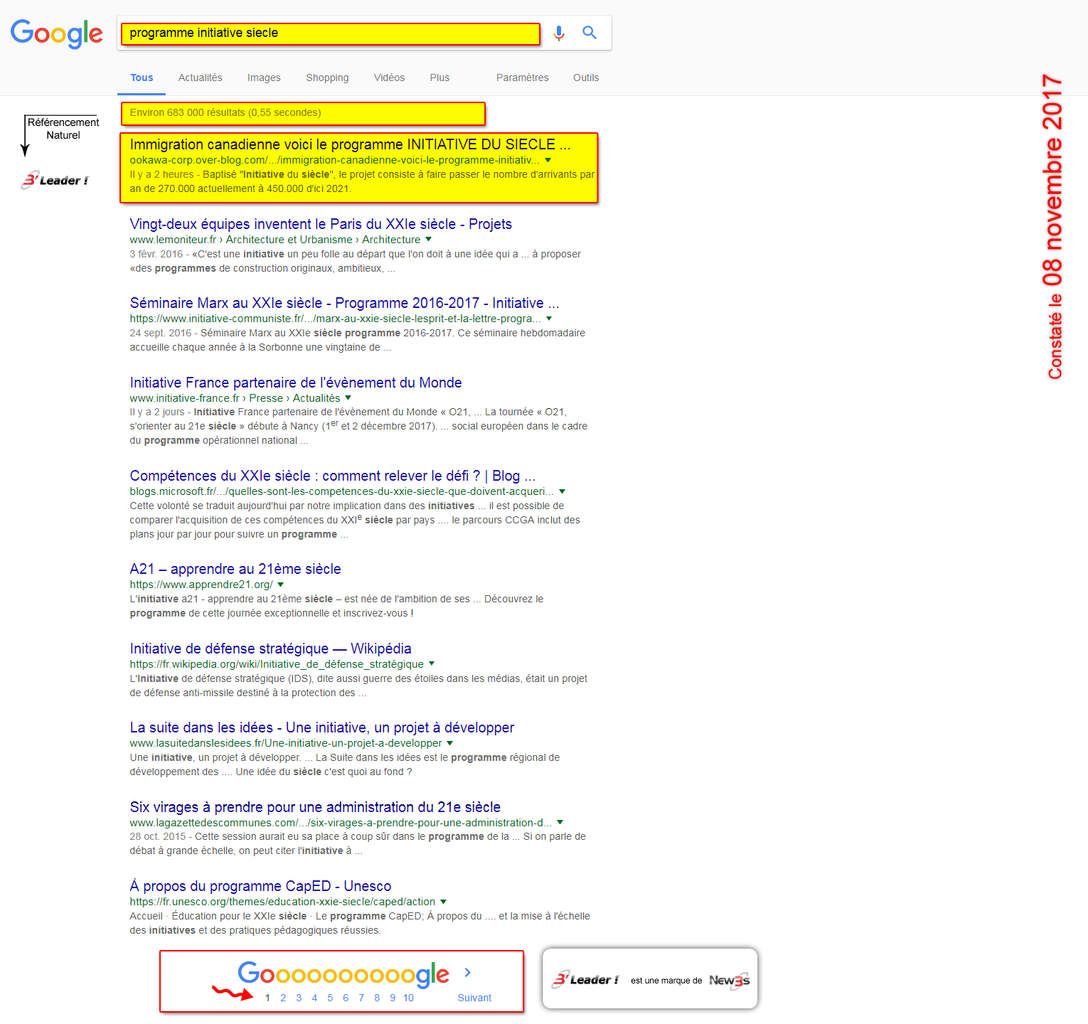1088x1024 pixels.
Task: Click the https://www.apprendre21.org/ URL text
Action: [x=201, y=585]
